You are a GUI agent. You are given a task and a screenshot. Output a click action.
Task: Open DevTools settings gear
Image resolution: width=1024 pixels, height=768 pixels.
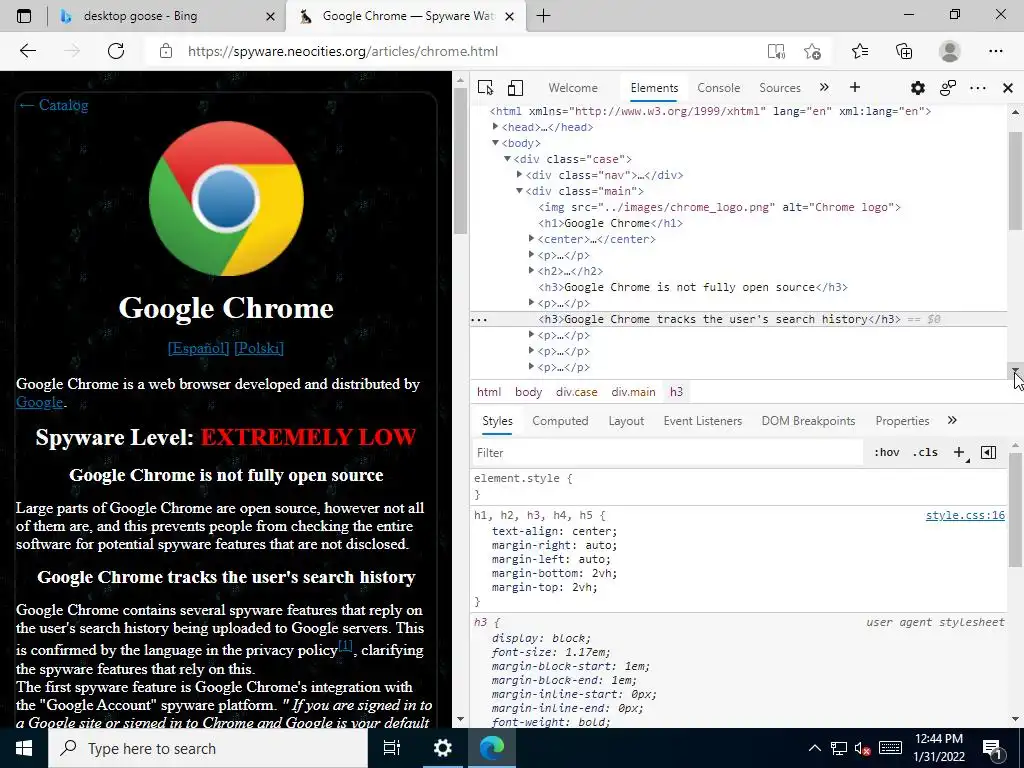pos(918,88)
